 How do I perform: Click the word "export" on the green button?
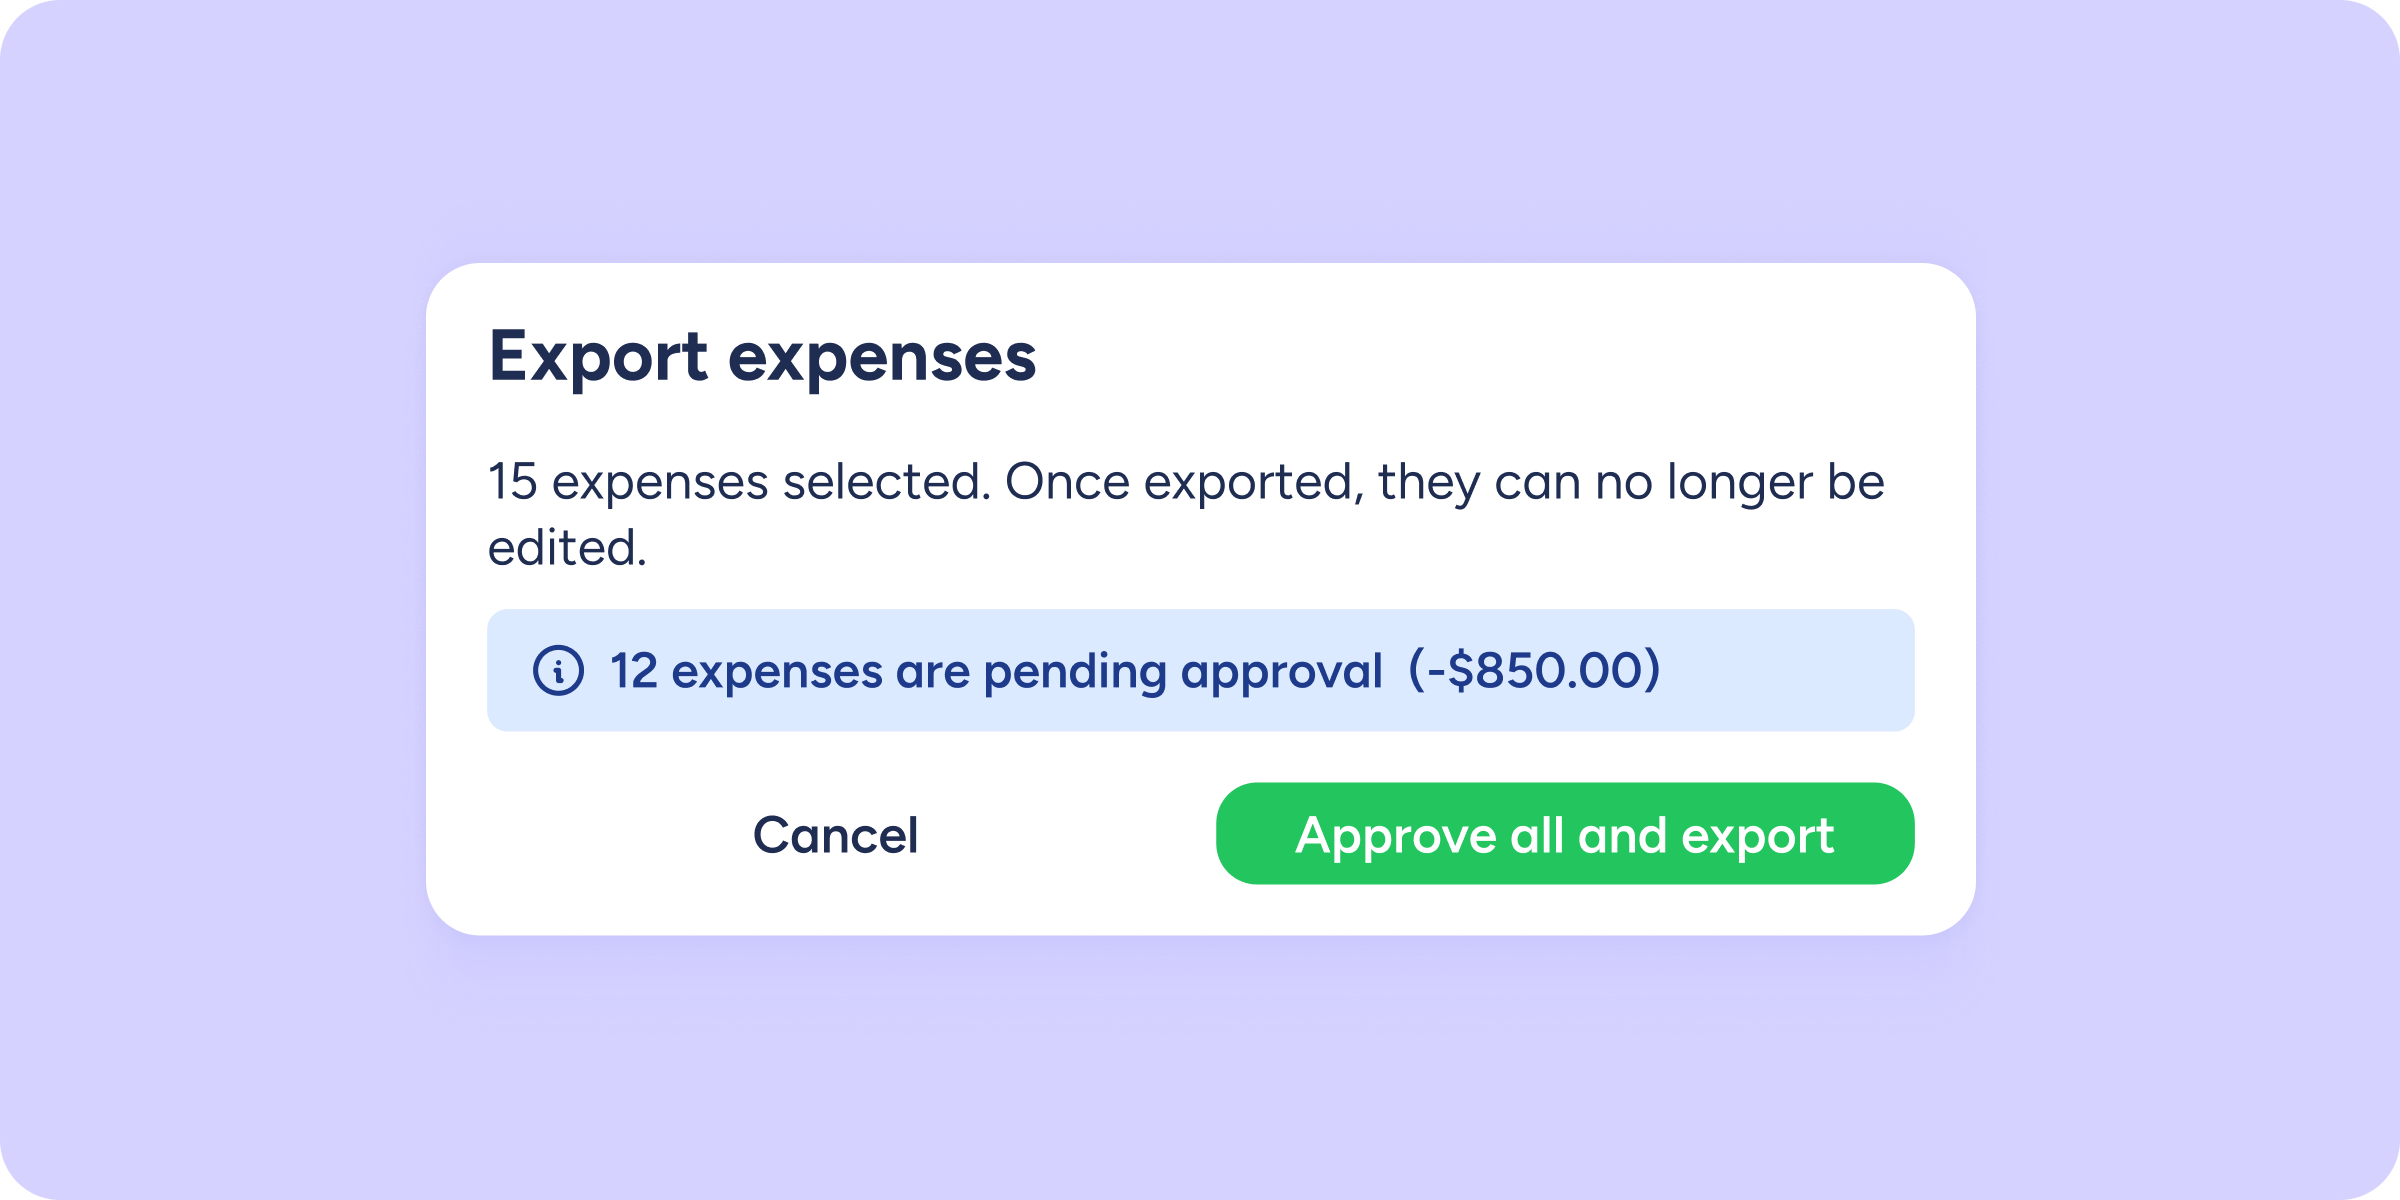1757,836
